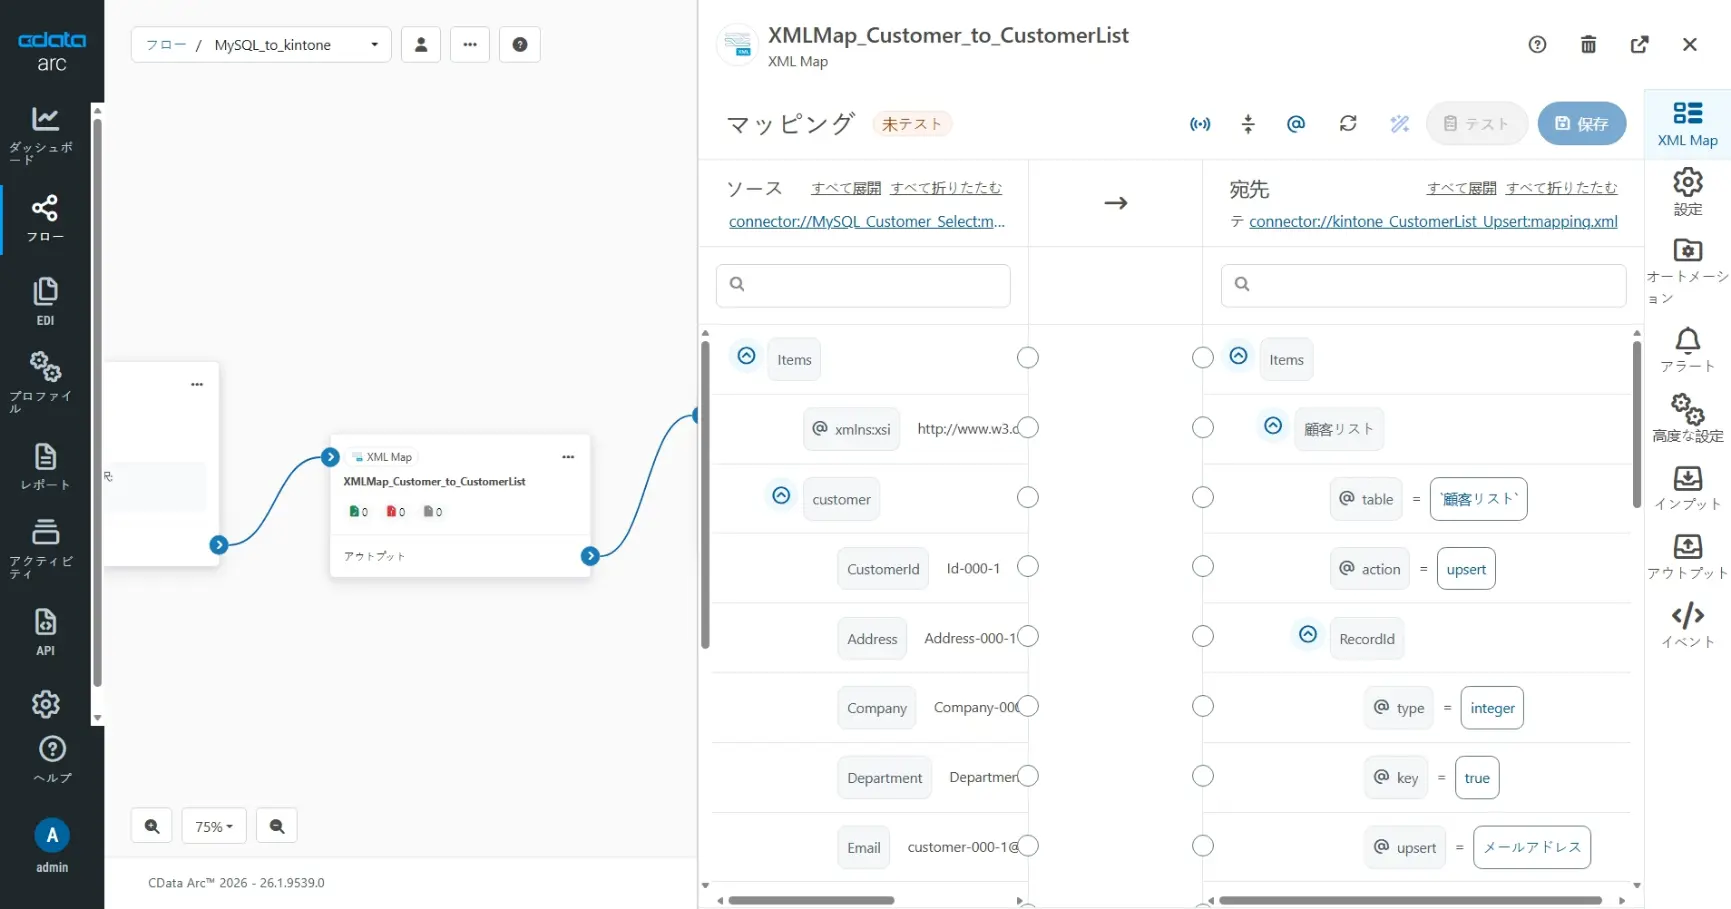The image size is (1731, 909).
Task: Collapse the destination 顧客リスト node
Action: pyautogui.click(x=1273, y=426)
